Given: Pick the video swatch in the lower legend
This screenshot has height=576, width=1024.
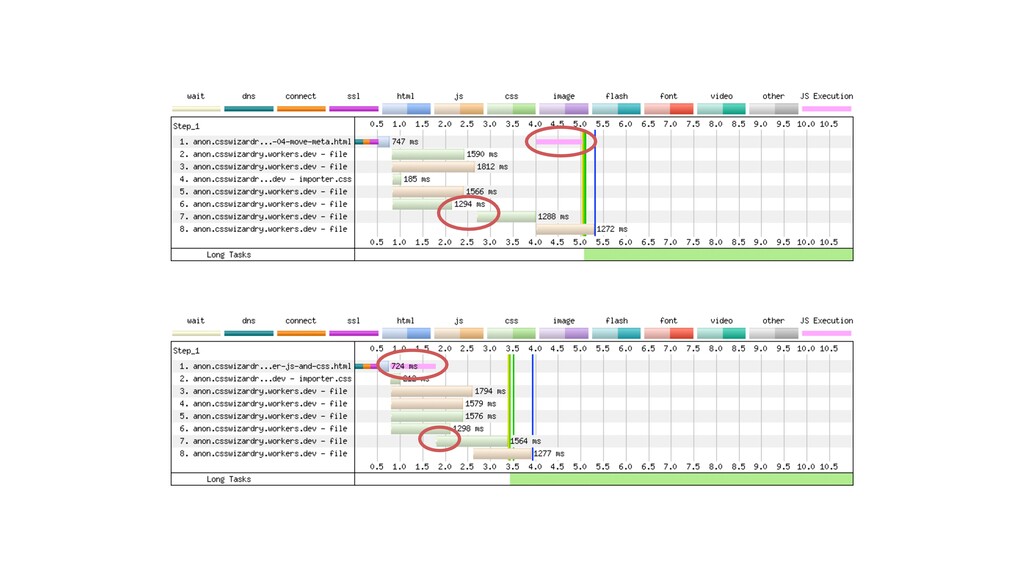Looking at the screenshot, I should (x=722, y=333).
